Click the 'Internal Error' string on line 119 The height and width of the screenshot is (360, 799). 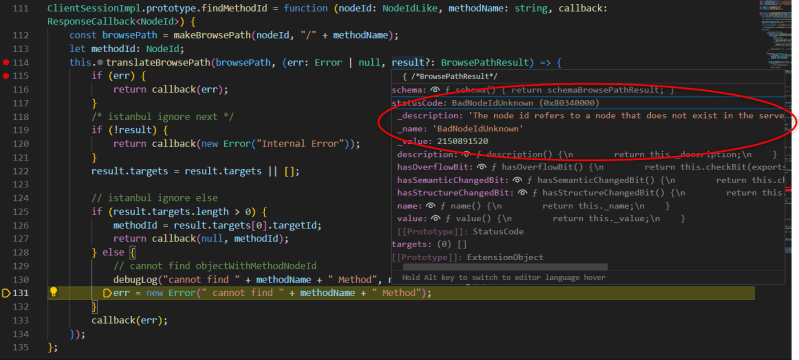click(x=300, y=144)
